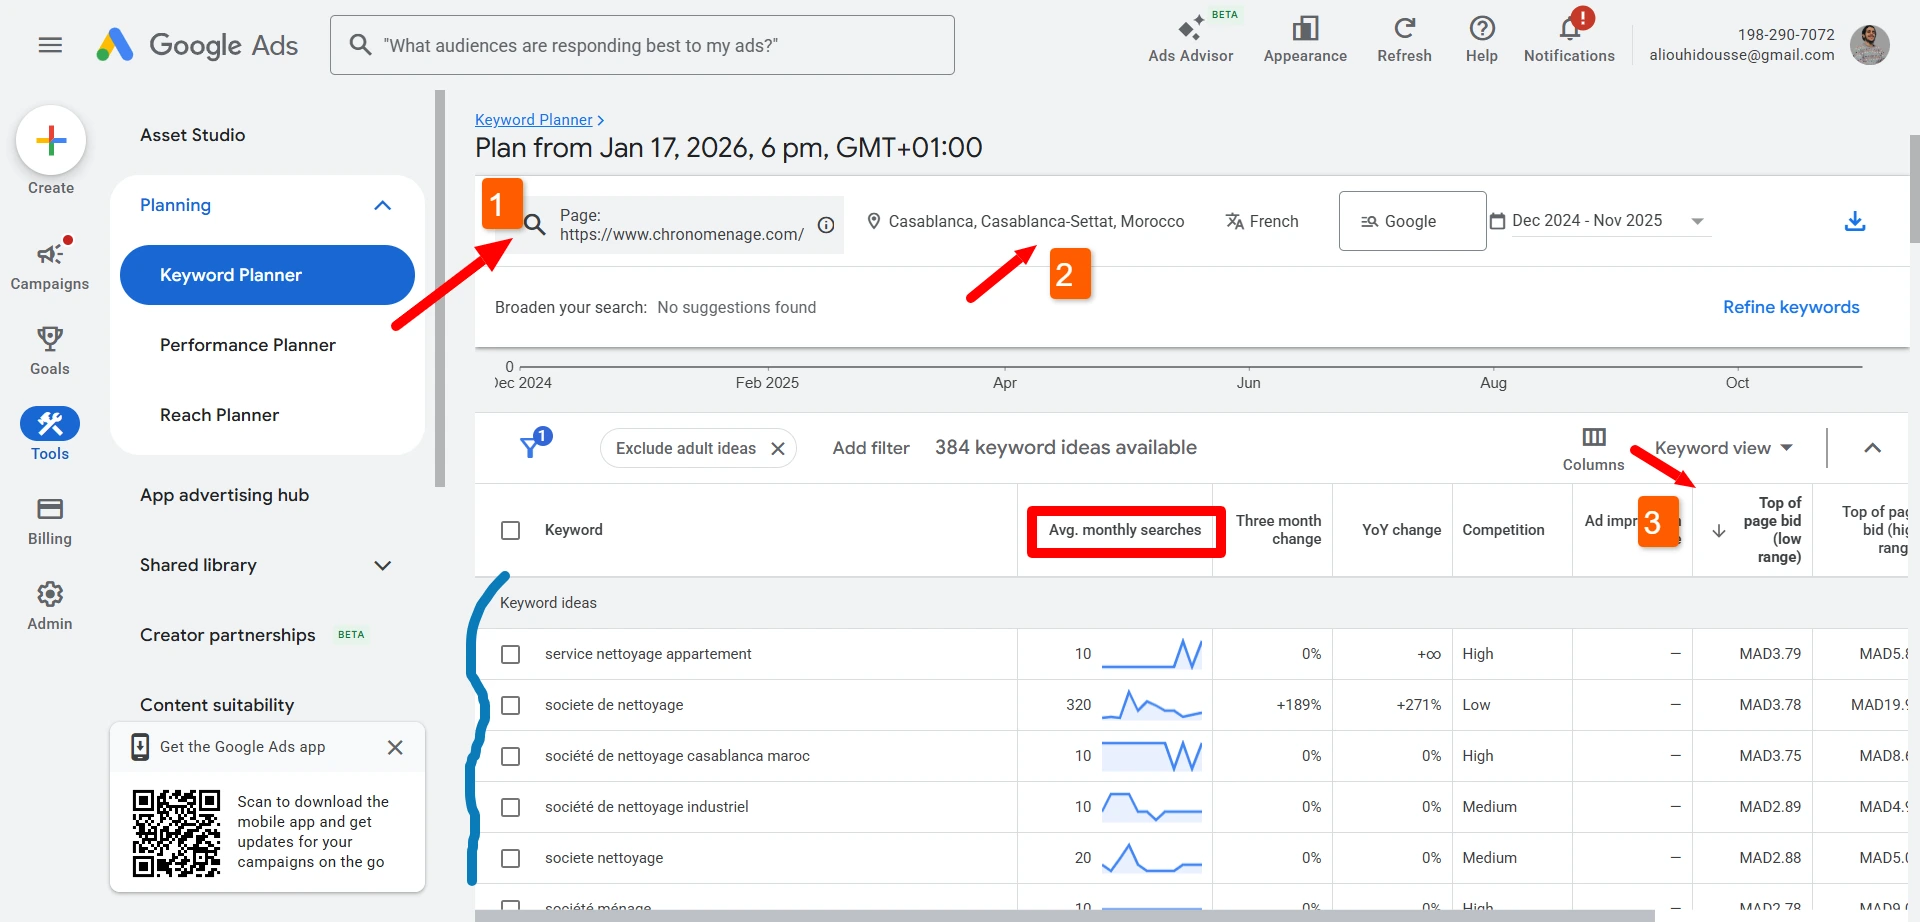Viewport: 1920px width, 922px height.
Task: Download keyword ideas with the download icon
Action: point(1854,221)
